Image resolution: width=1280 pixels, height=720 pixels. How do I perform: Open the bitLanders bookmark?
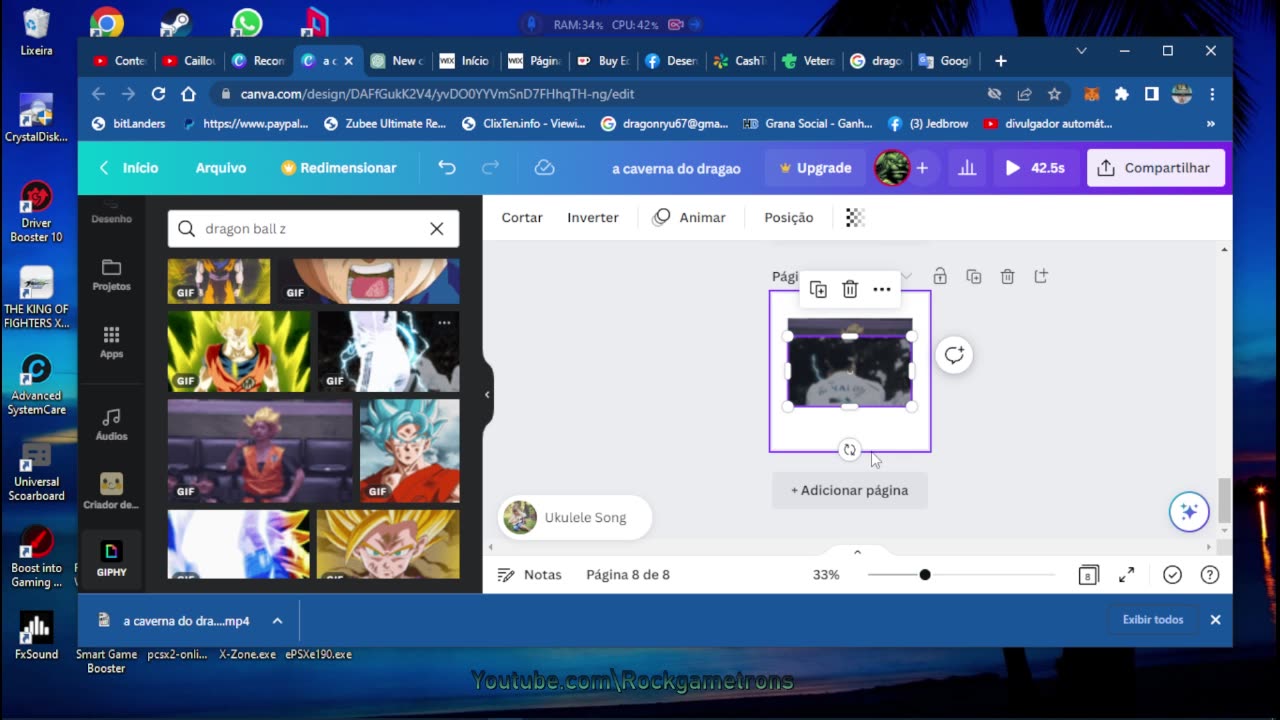(126, 124)
